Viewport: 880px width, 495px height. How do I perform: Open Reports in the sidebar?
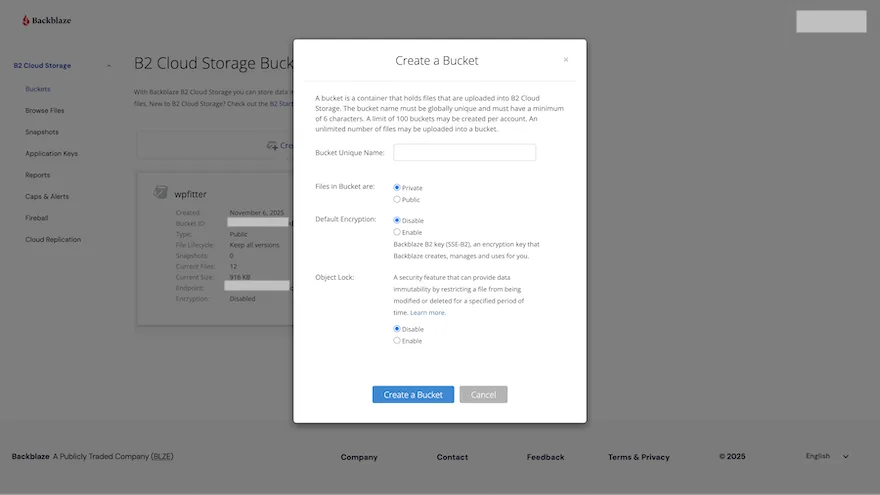[x=38, y=175]
